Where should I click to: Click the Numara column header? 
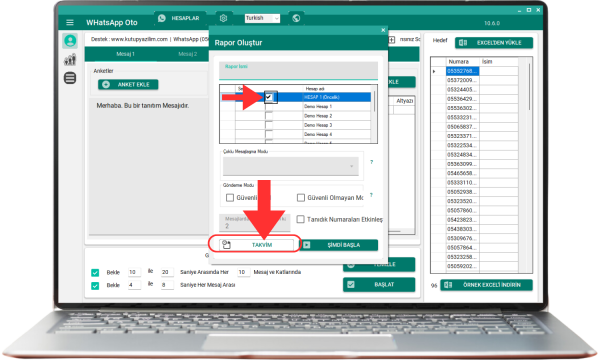[462, 62]
